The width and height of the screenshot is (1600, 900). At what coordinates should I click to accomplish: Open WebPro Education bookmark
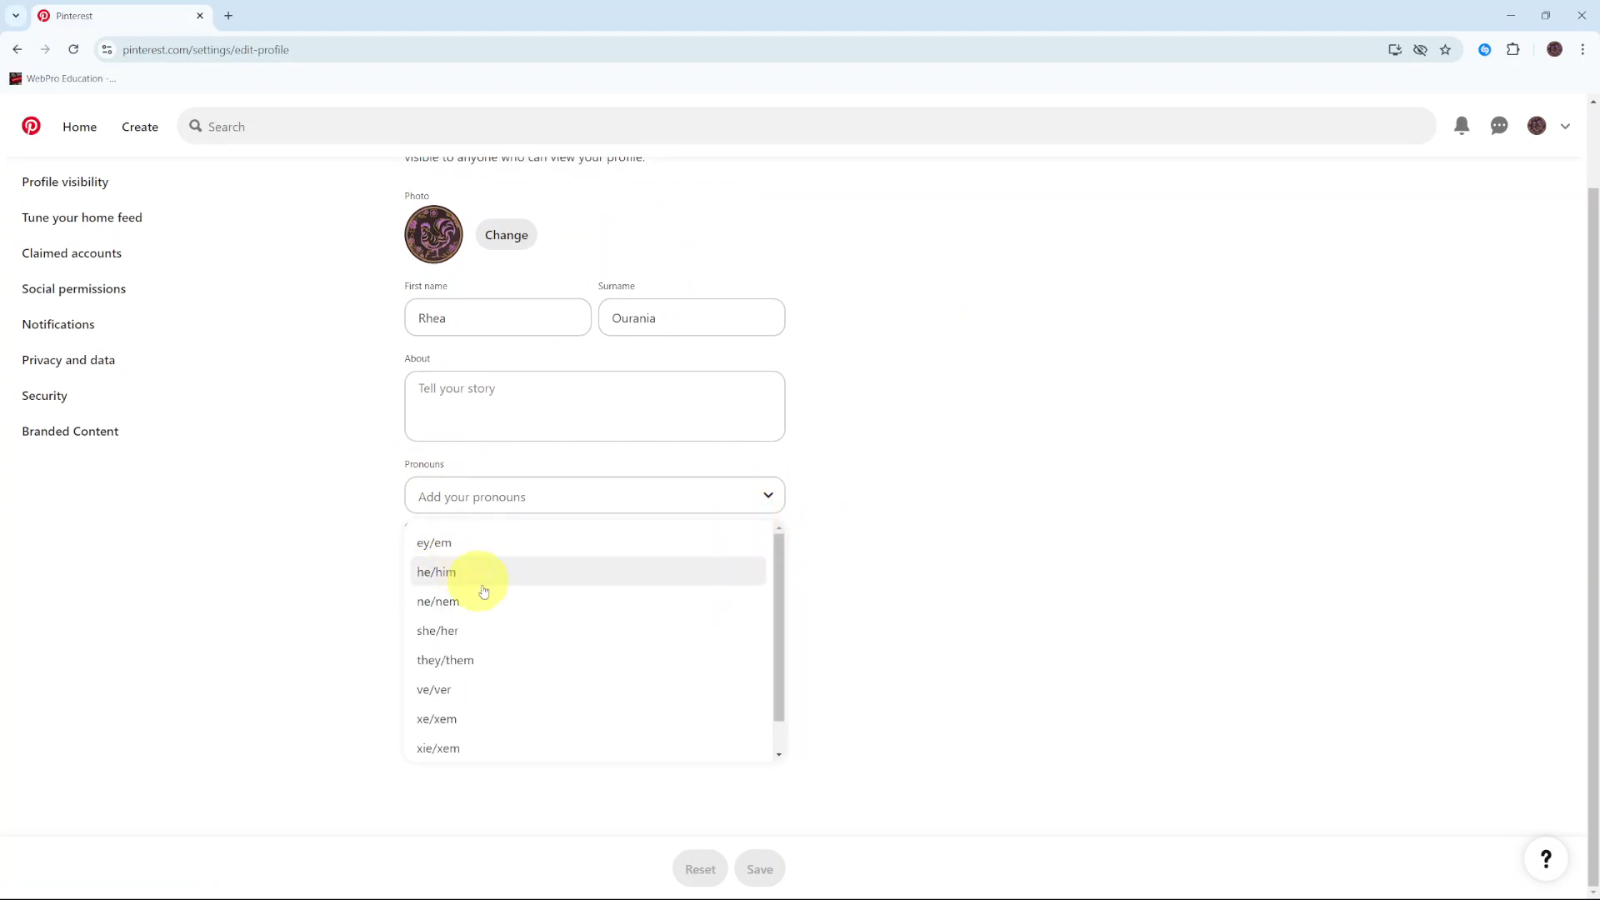point(63,78)
